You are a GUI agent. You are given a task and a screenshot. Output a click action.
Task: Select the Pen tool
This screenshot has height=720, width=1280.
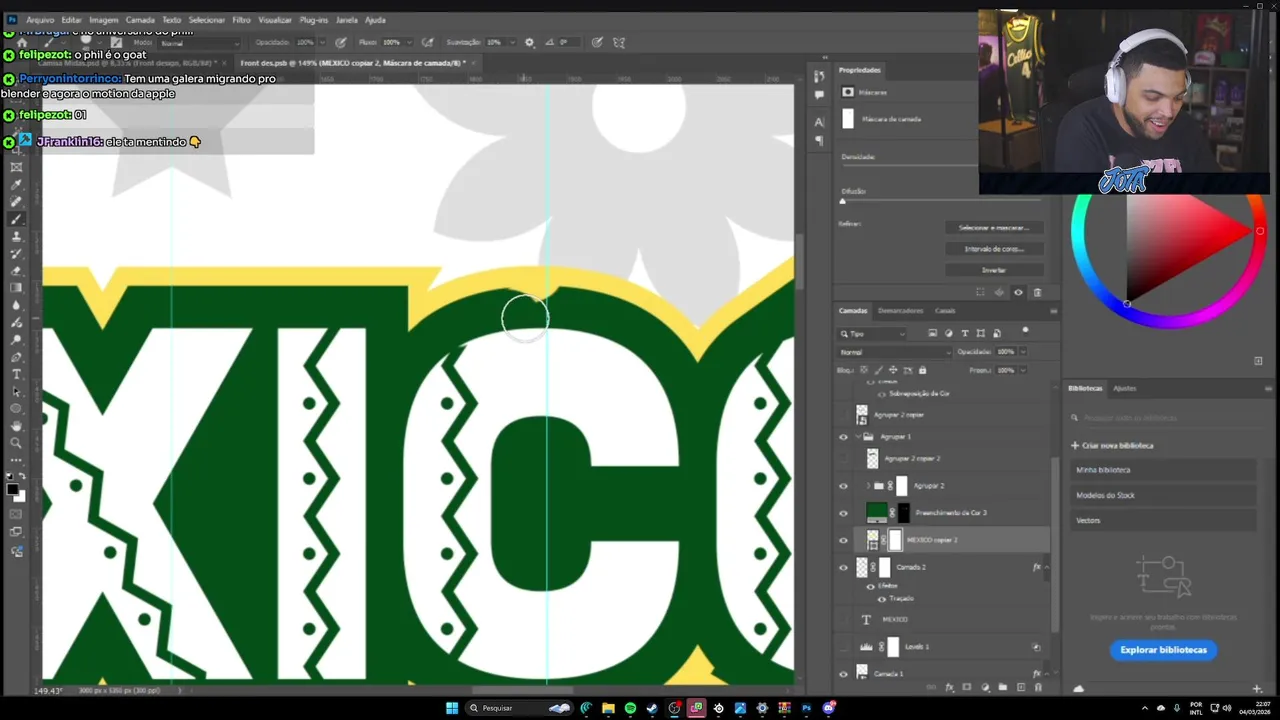coord(16,357)
